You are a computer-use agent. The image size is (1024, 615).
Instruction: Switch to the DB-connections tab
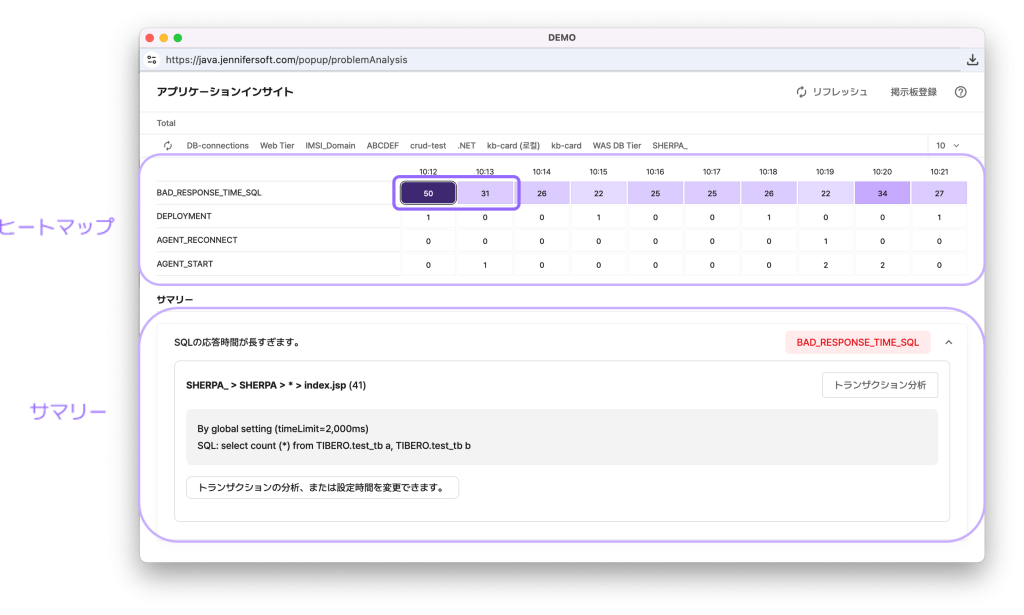point(217,146)
